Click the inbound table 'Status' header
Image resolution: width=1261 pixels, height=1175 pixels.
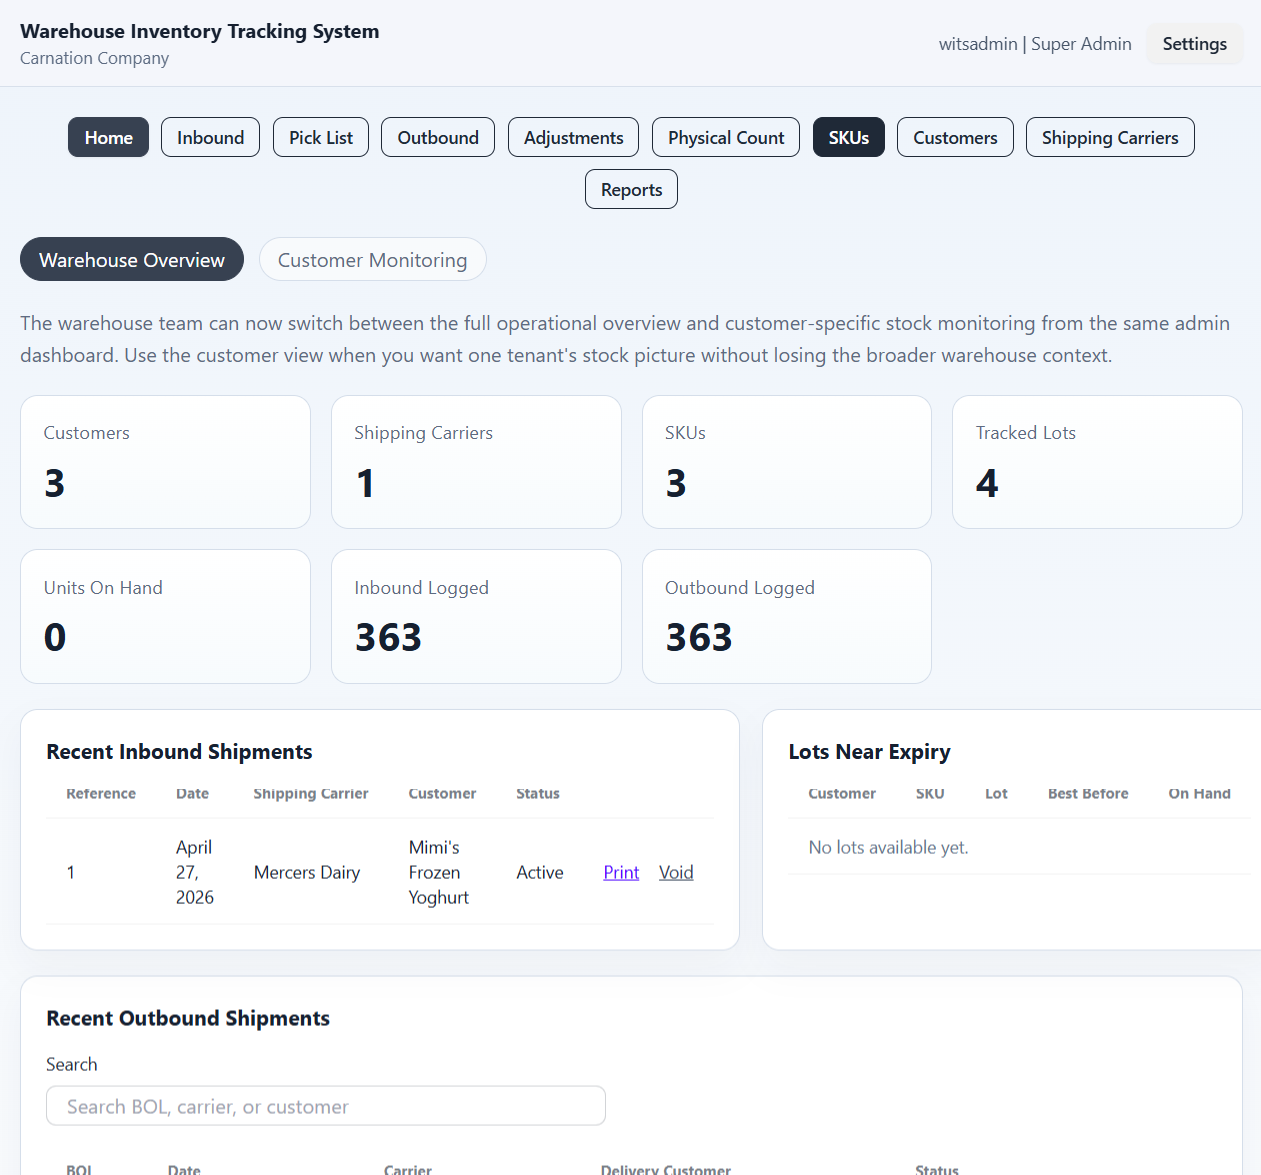click(x=538, y=793)
